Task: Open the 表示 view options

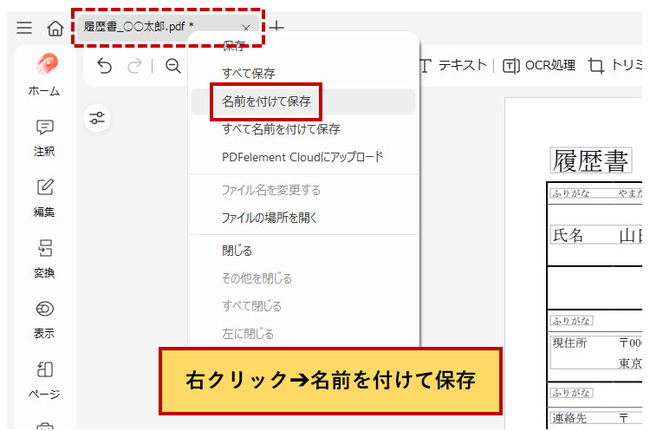Action: point(44,320)
